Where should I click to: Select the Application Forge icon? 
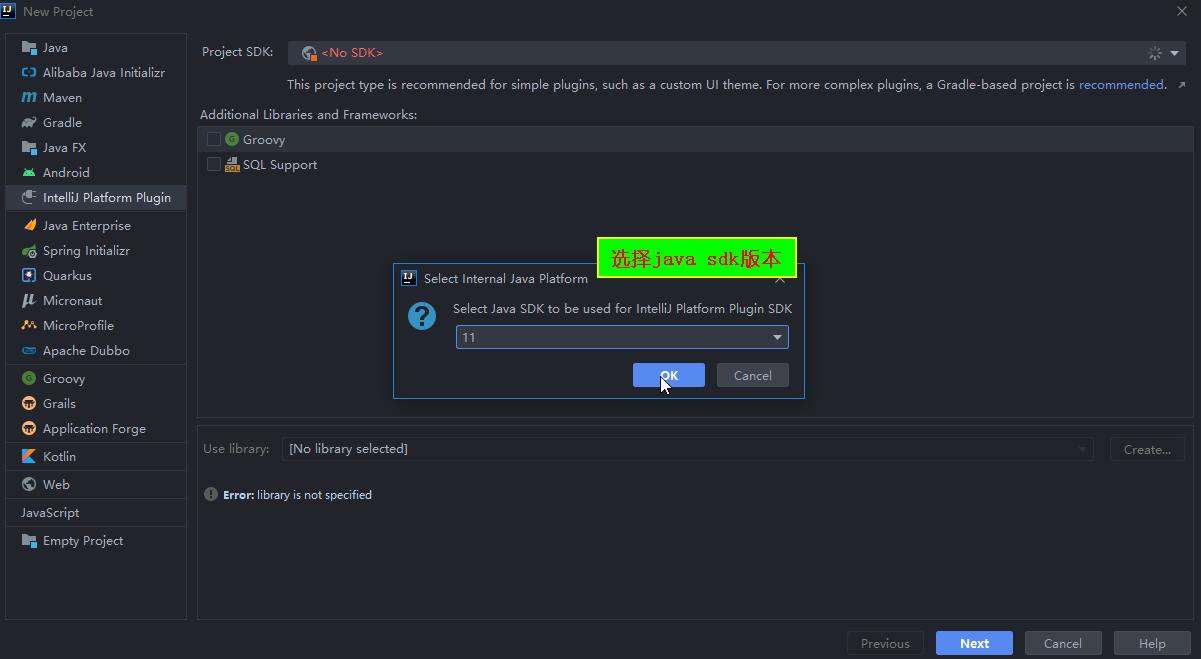(29, 428)
